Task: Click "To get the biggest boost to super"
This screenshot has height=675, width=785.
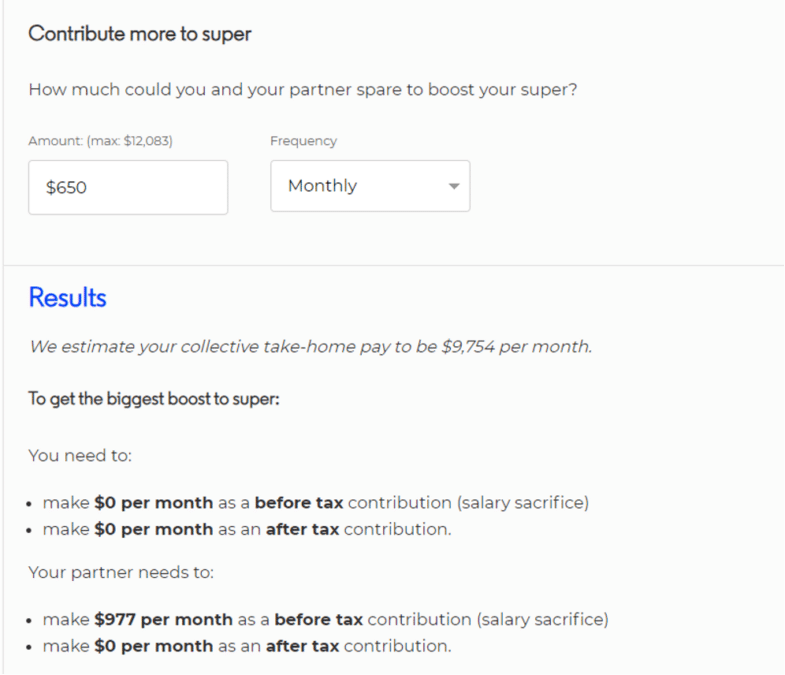Action: (153, 400)
